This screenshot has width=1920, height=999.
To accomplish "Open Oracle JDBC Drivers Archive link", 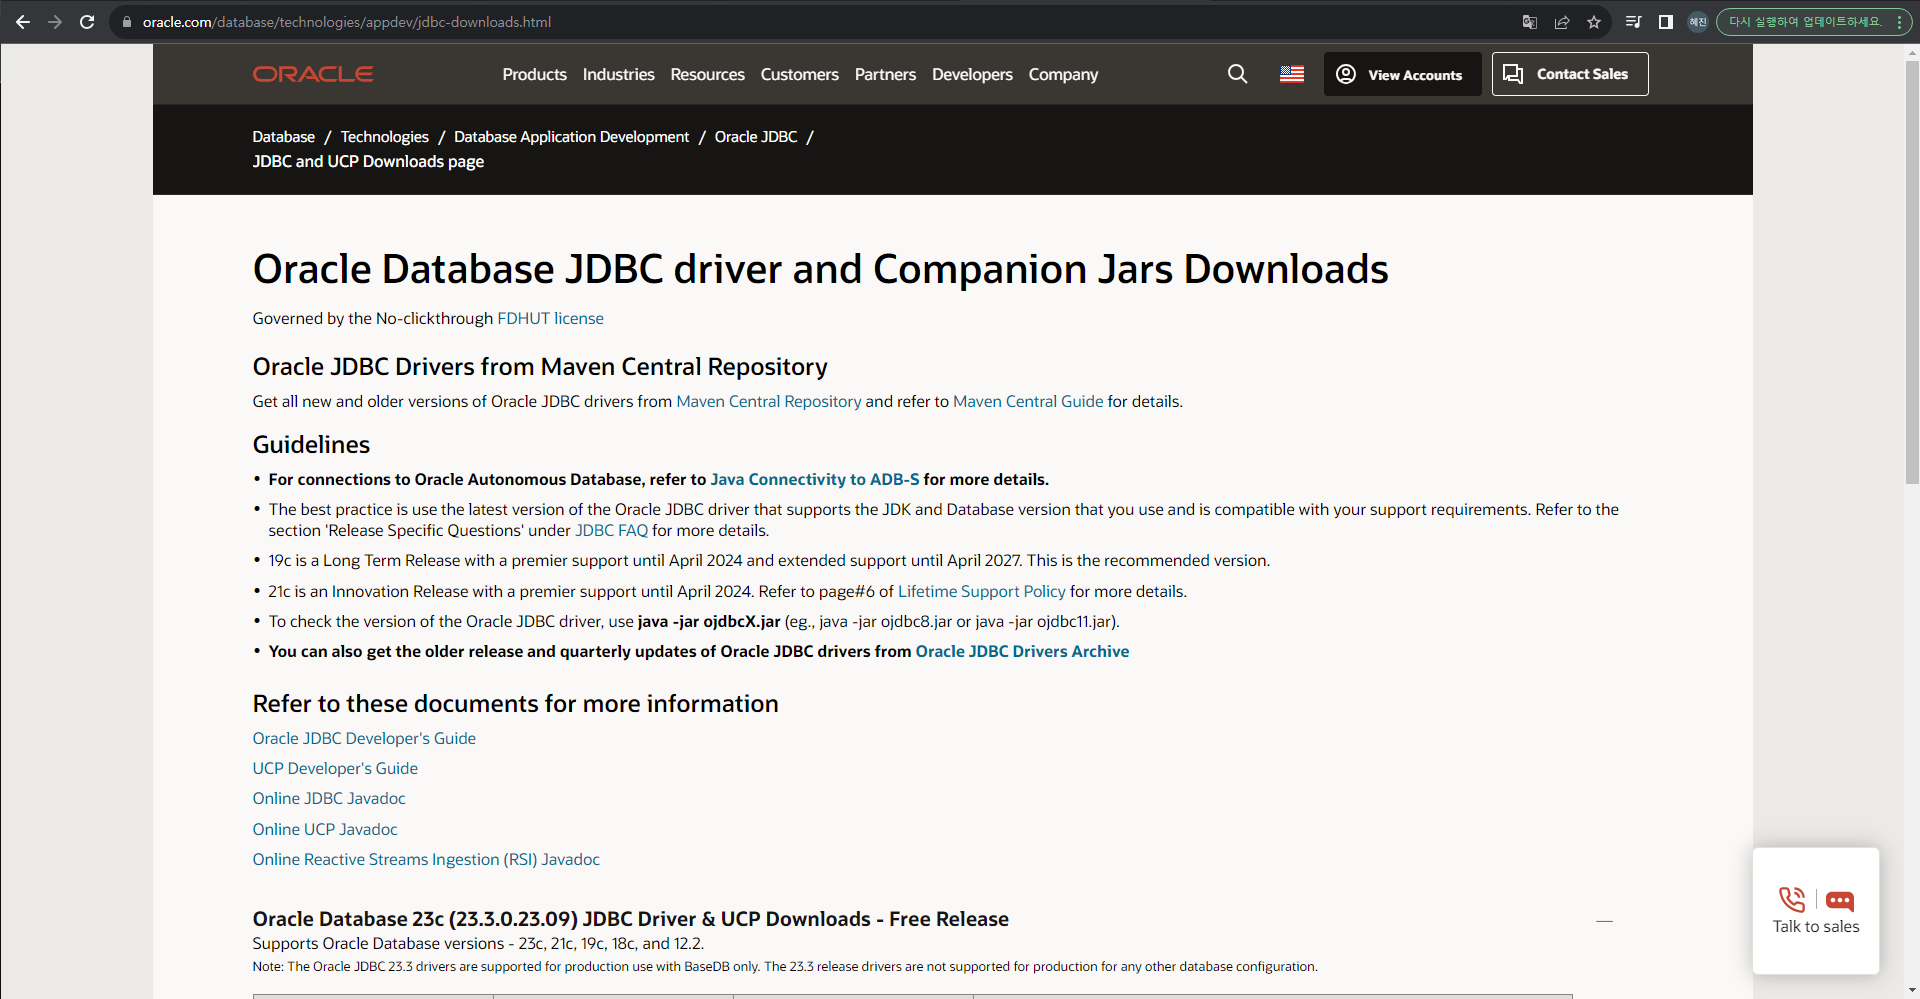I will coord(1022,652).
